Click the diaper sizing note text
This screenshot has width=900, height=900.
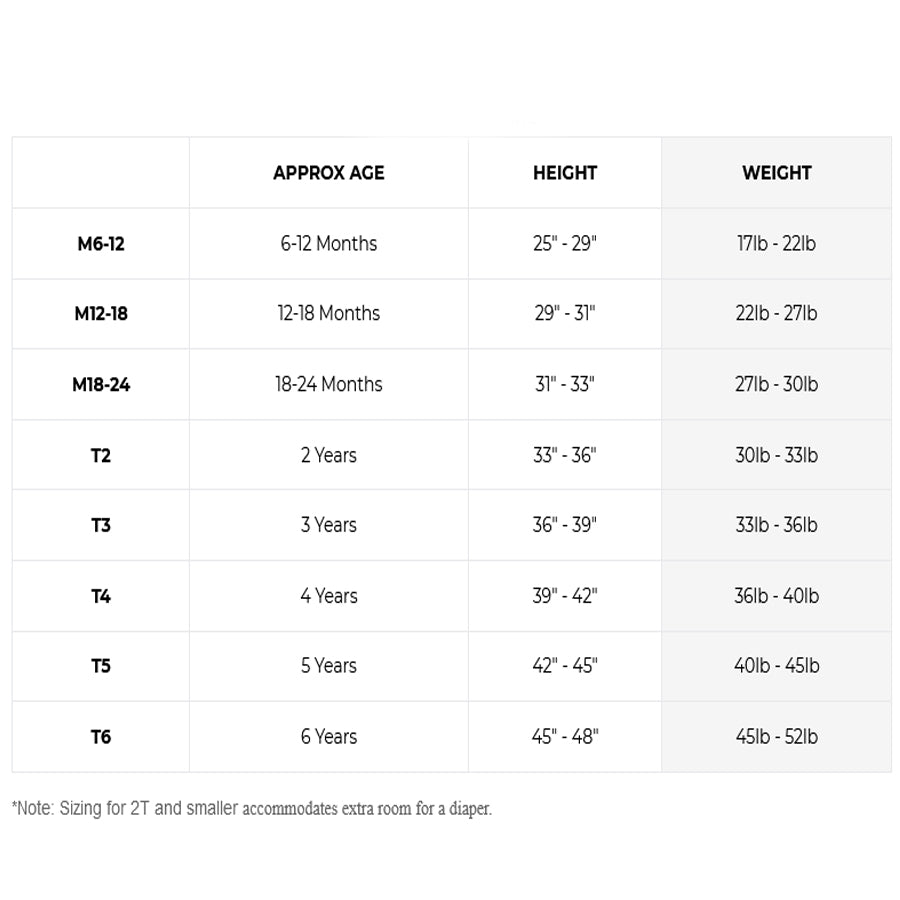(x=252, y=808)
